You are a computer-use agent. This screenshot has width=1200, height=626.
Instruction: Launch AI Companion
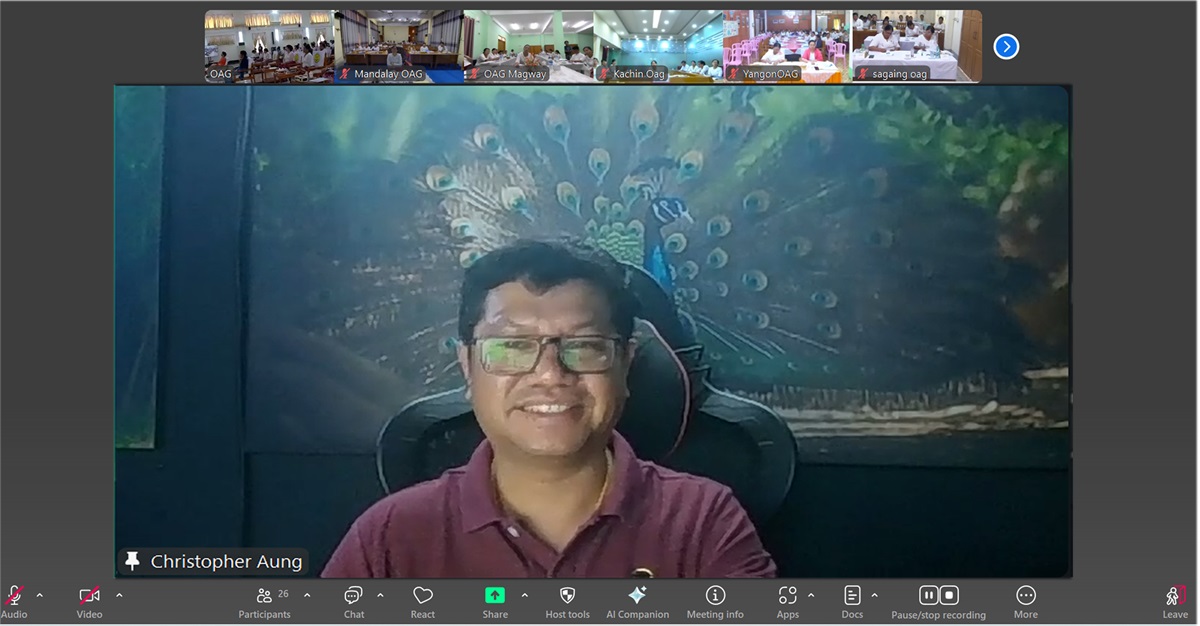(x=637, y=597)
